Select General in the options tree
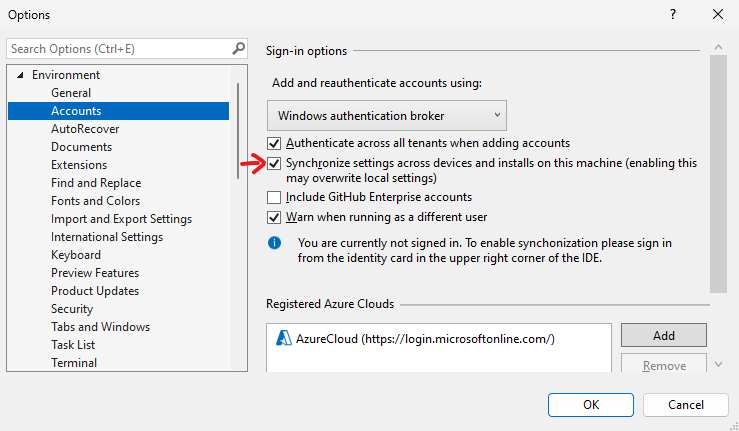The height and width of the screenshot is (431, 739). pyautogui.click(x=71, y=93)
